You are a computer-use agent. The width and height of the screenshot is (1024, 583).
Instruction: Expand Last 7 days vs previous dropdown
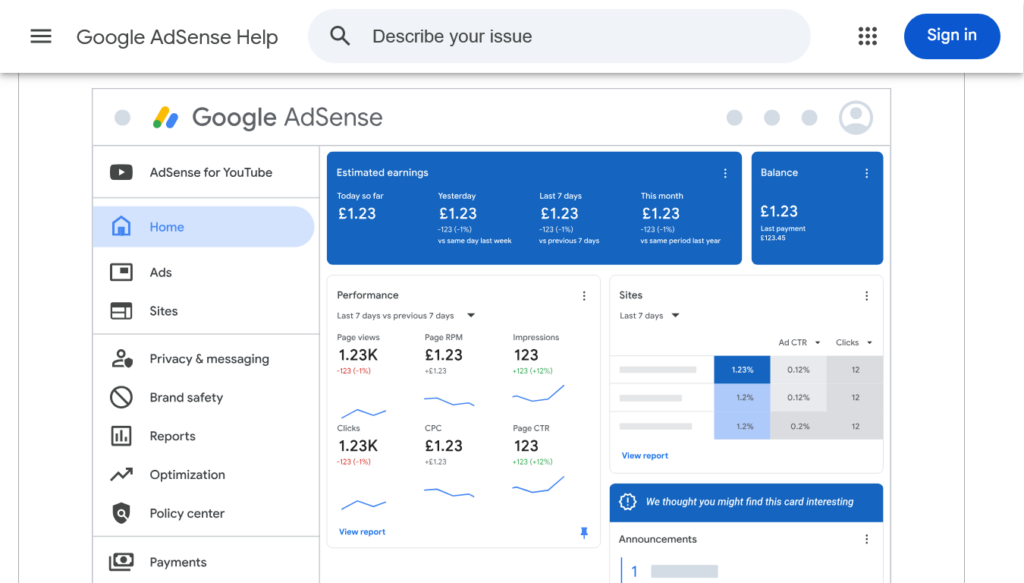(471, 315)
